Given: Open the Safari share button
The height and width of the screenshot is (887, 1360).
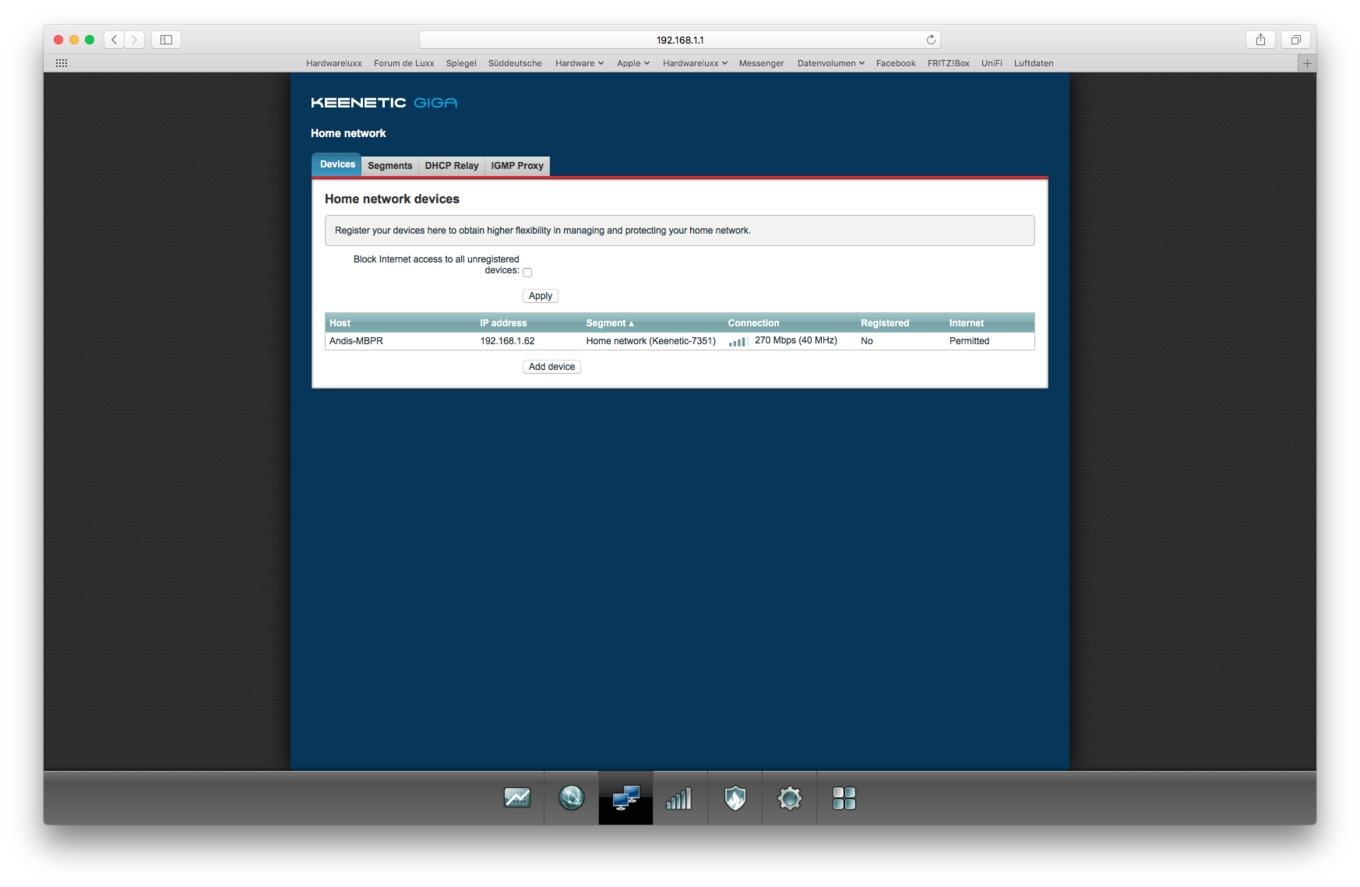Looking at the screenshot, I should (x=1260, y=40).
